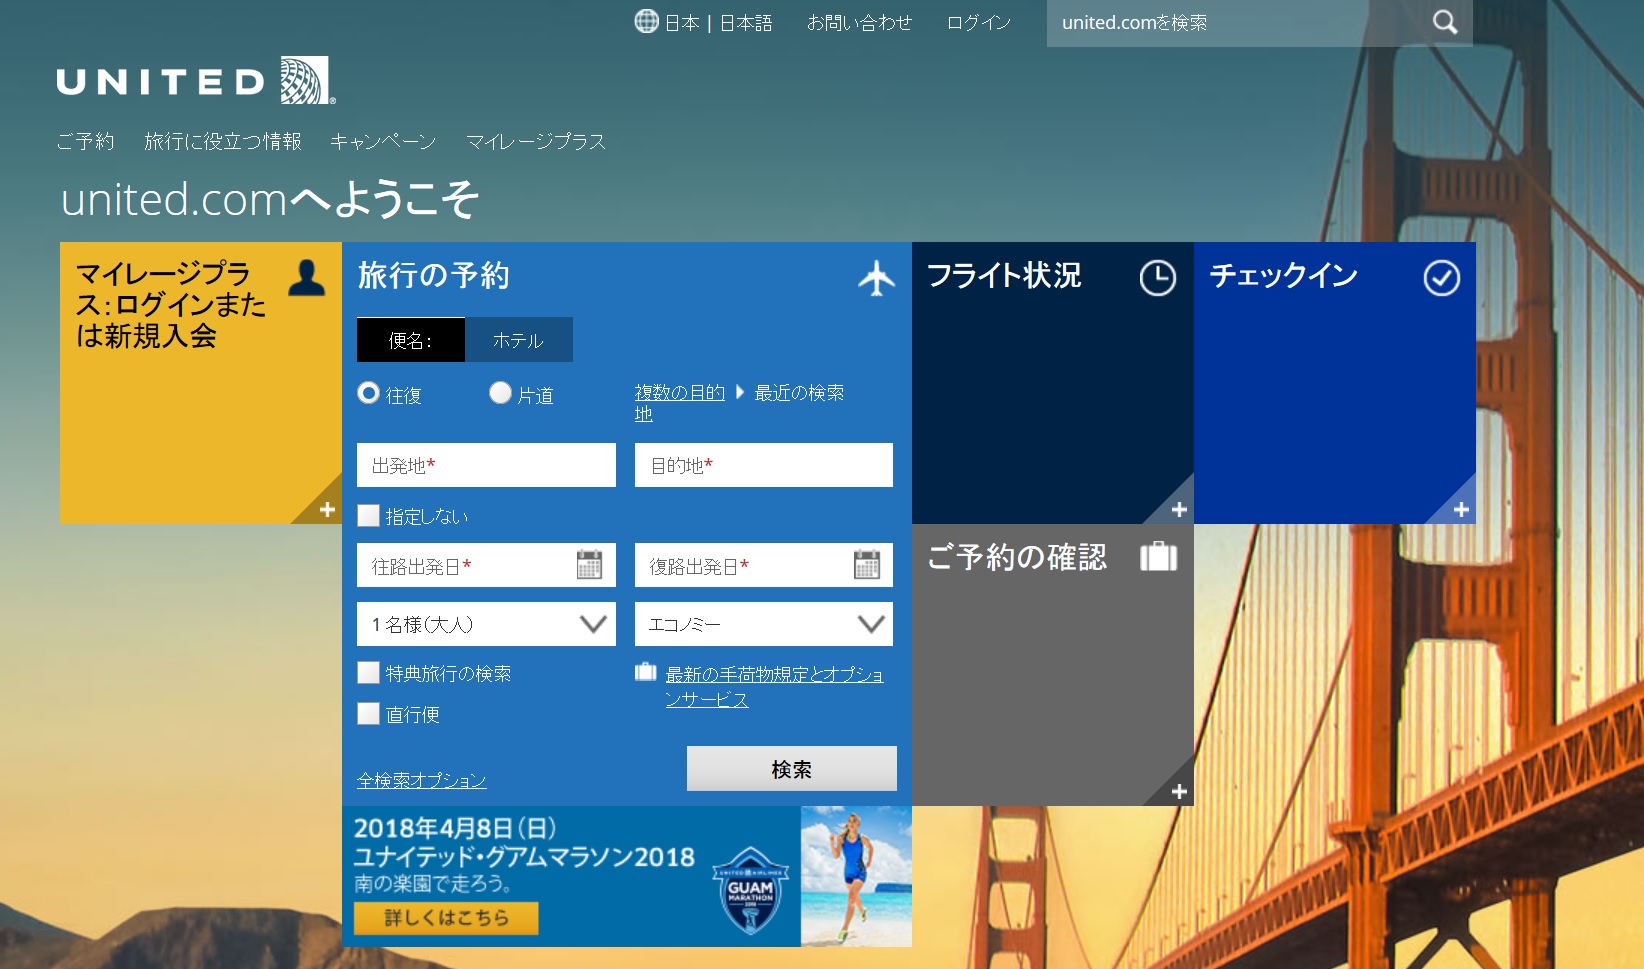Image resolution: width=1644 pixels, height=969 pixels.
Task: Open the 旅行に役立つ情報 menu
Action: 223,142
